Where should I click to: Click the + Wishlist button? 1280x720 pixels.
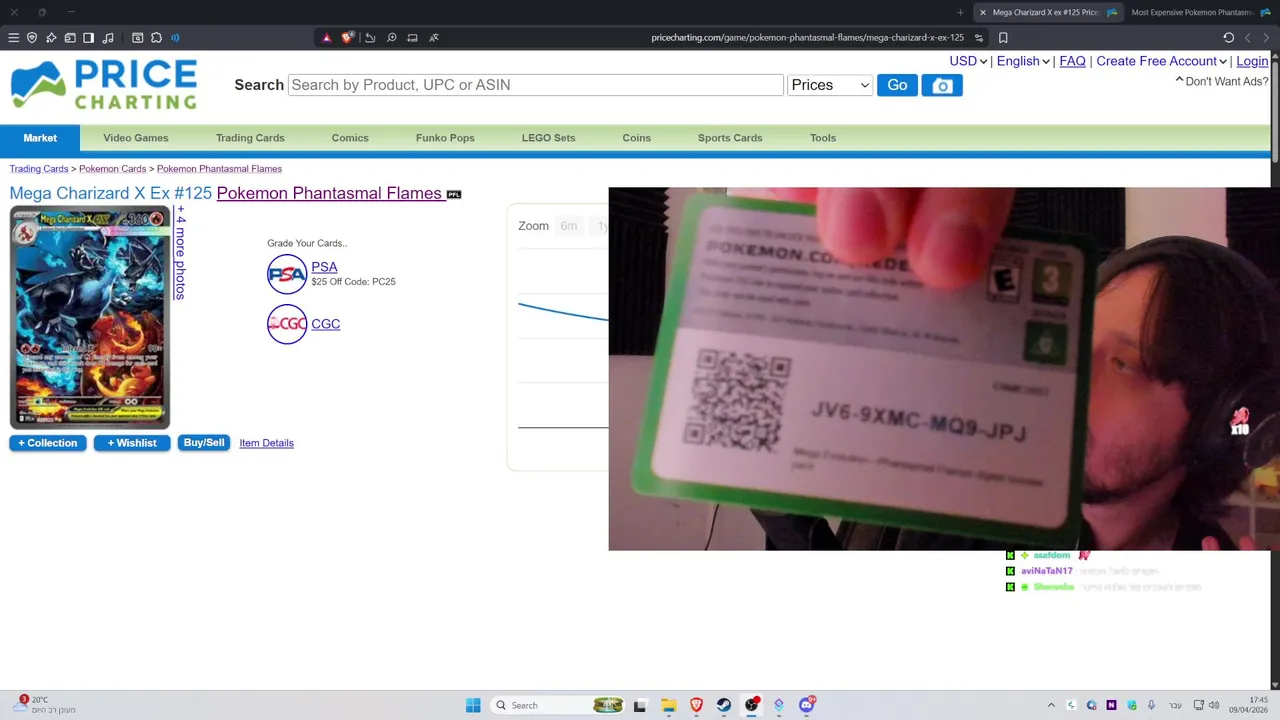(x=132, y=443)
